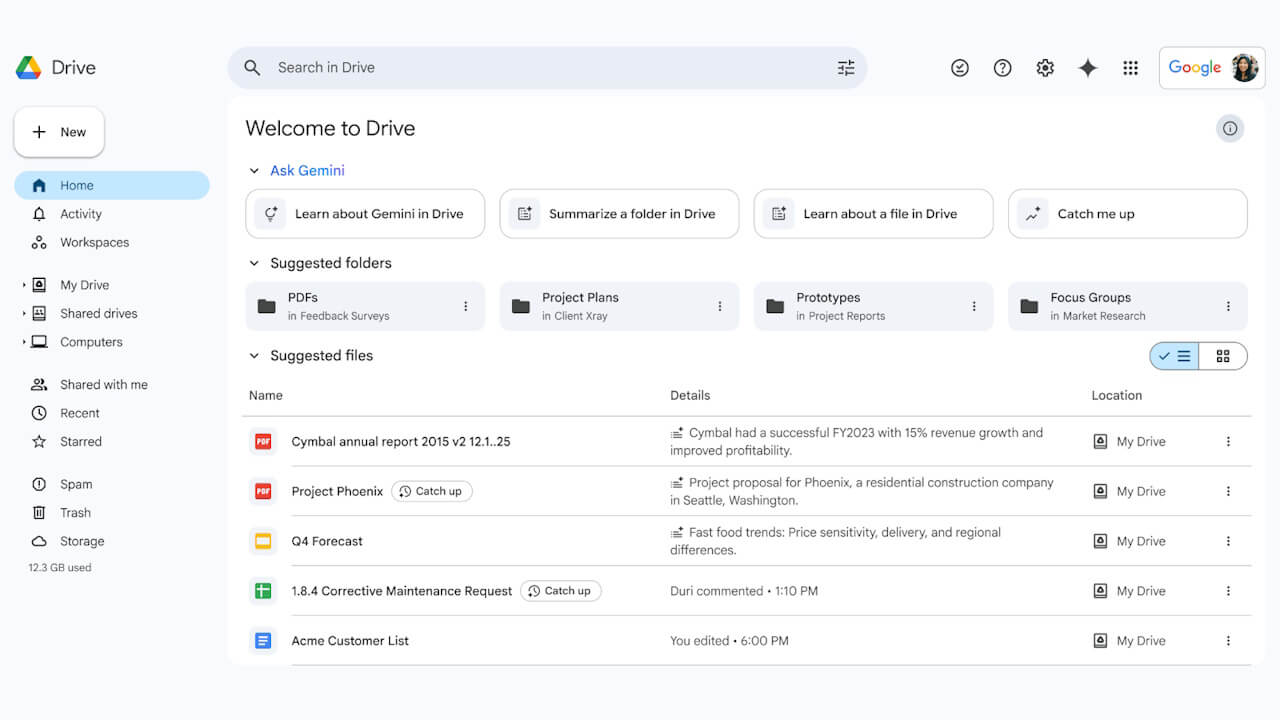Click 12.3 GB used storage text
Screen dimensions: 1280x720
pyautogui.click(x=60, y=567)
